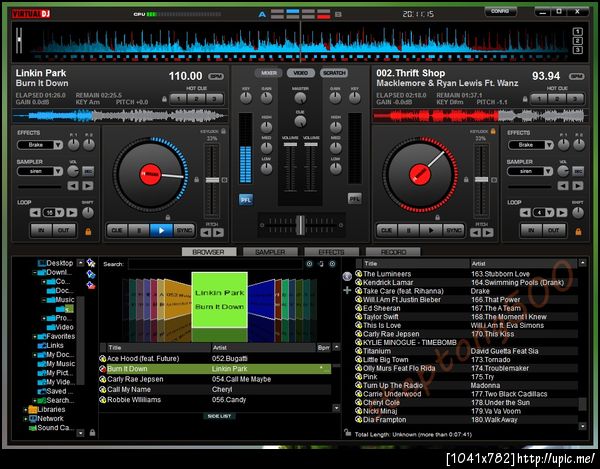Image resolution: width=600 pixels, height=469 pixels.
Task: Open the CONFIG settings
Action: [500, 11]
